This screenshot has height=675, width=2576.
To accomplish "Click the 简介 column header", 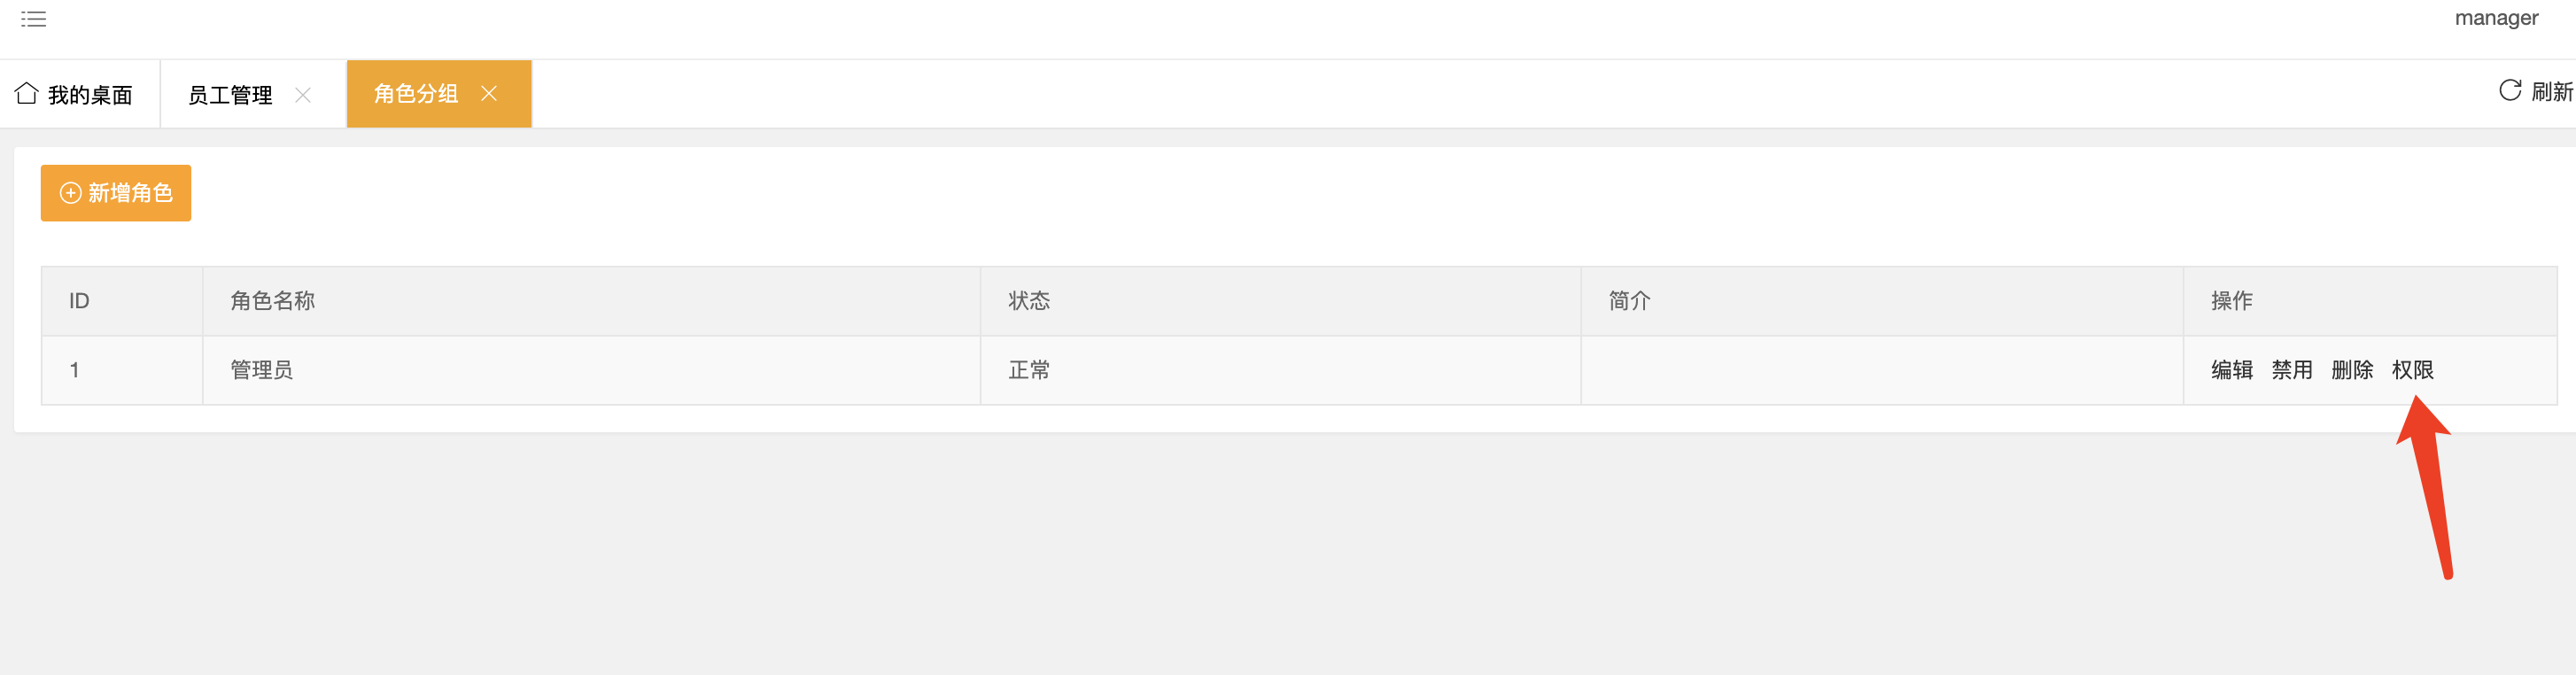I will [x=1882, y=301].
